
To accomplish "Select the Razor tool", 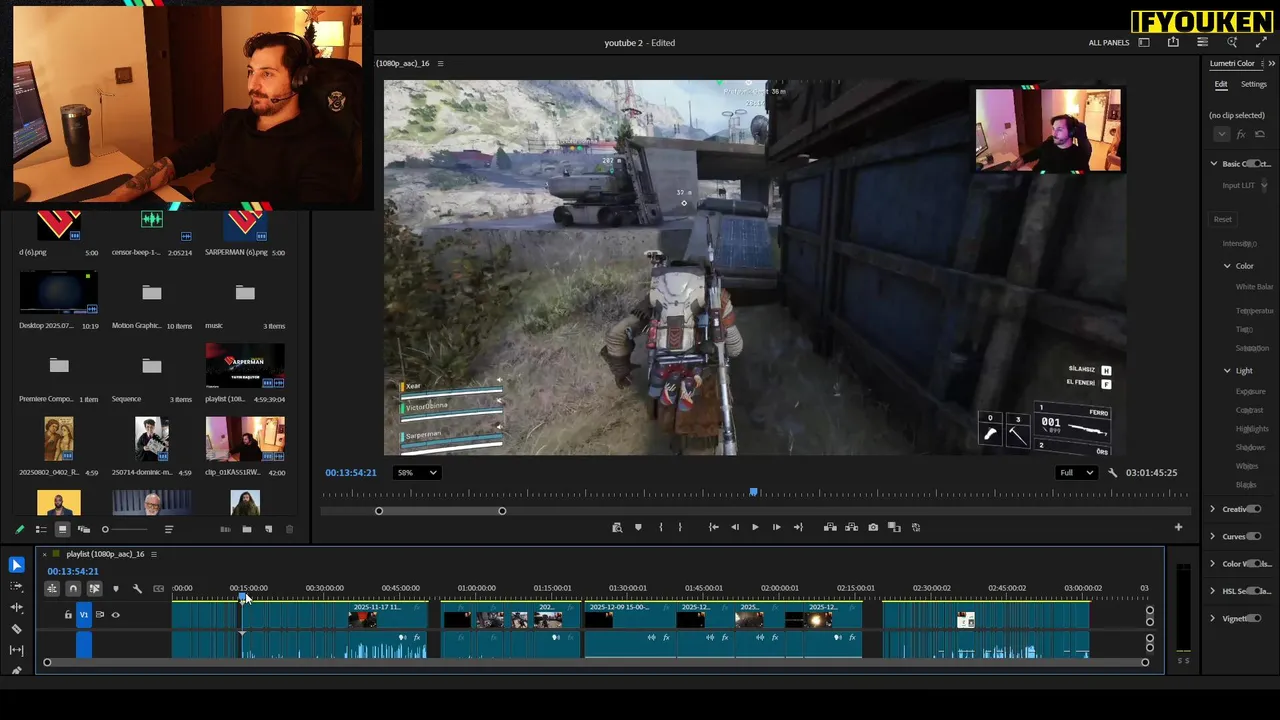I will pos(16,629).
